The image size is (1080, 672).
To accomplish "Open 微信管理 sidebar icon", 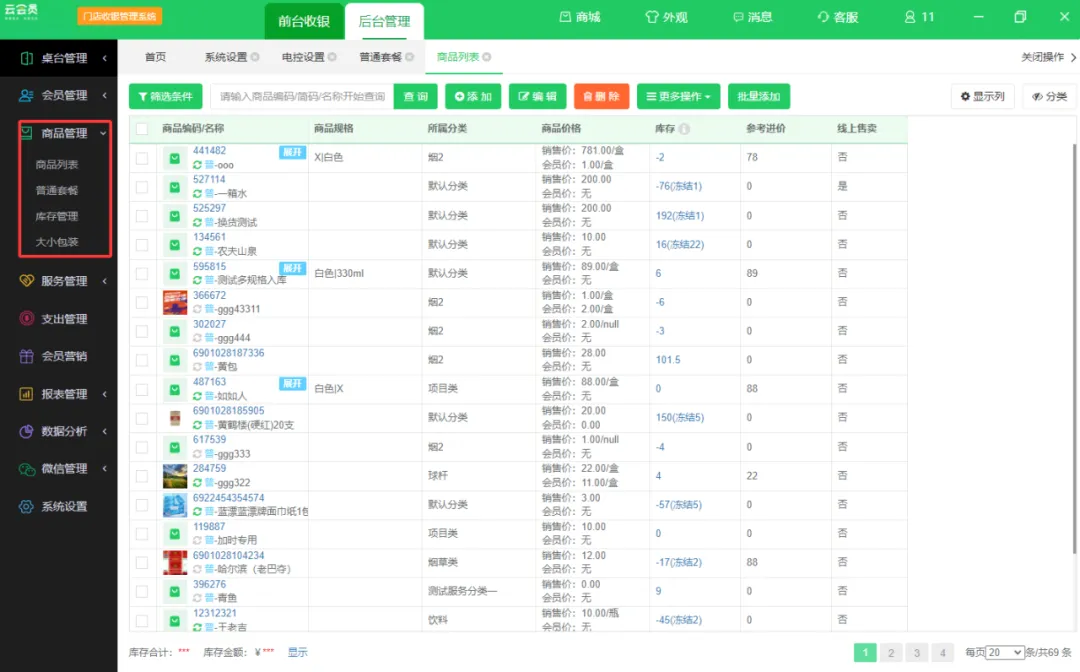I will pos(27,469).
